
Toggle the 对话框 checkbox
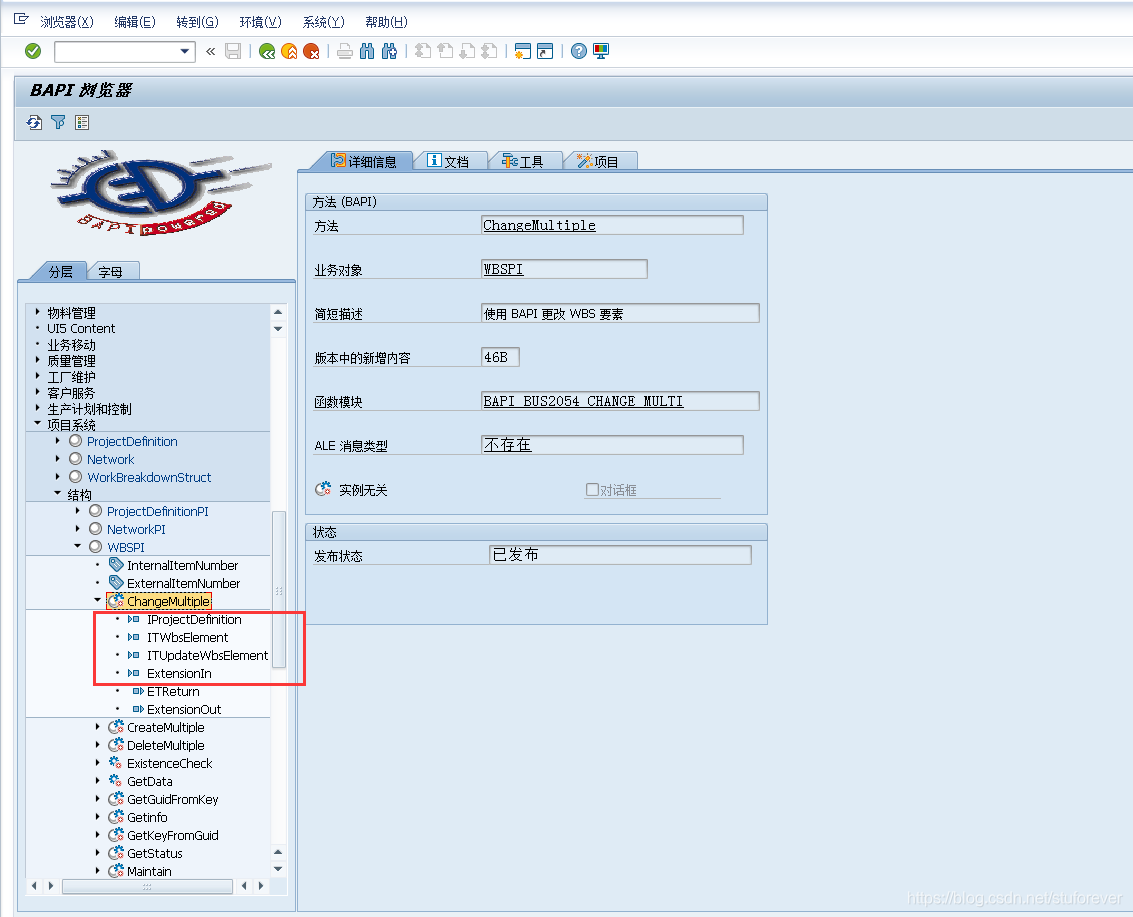pos(592,489)
